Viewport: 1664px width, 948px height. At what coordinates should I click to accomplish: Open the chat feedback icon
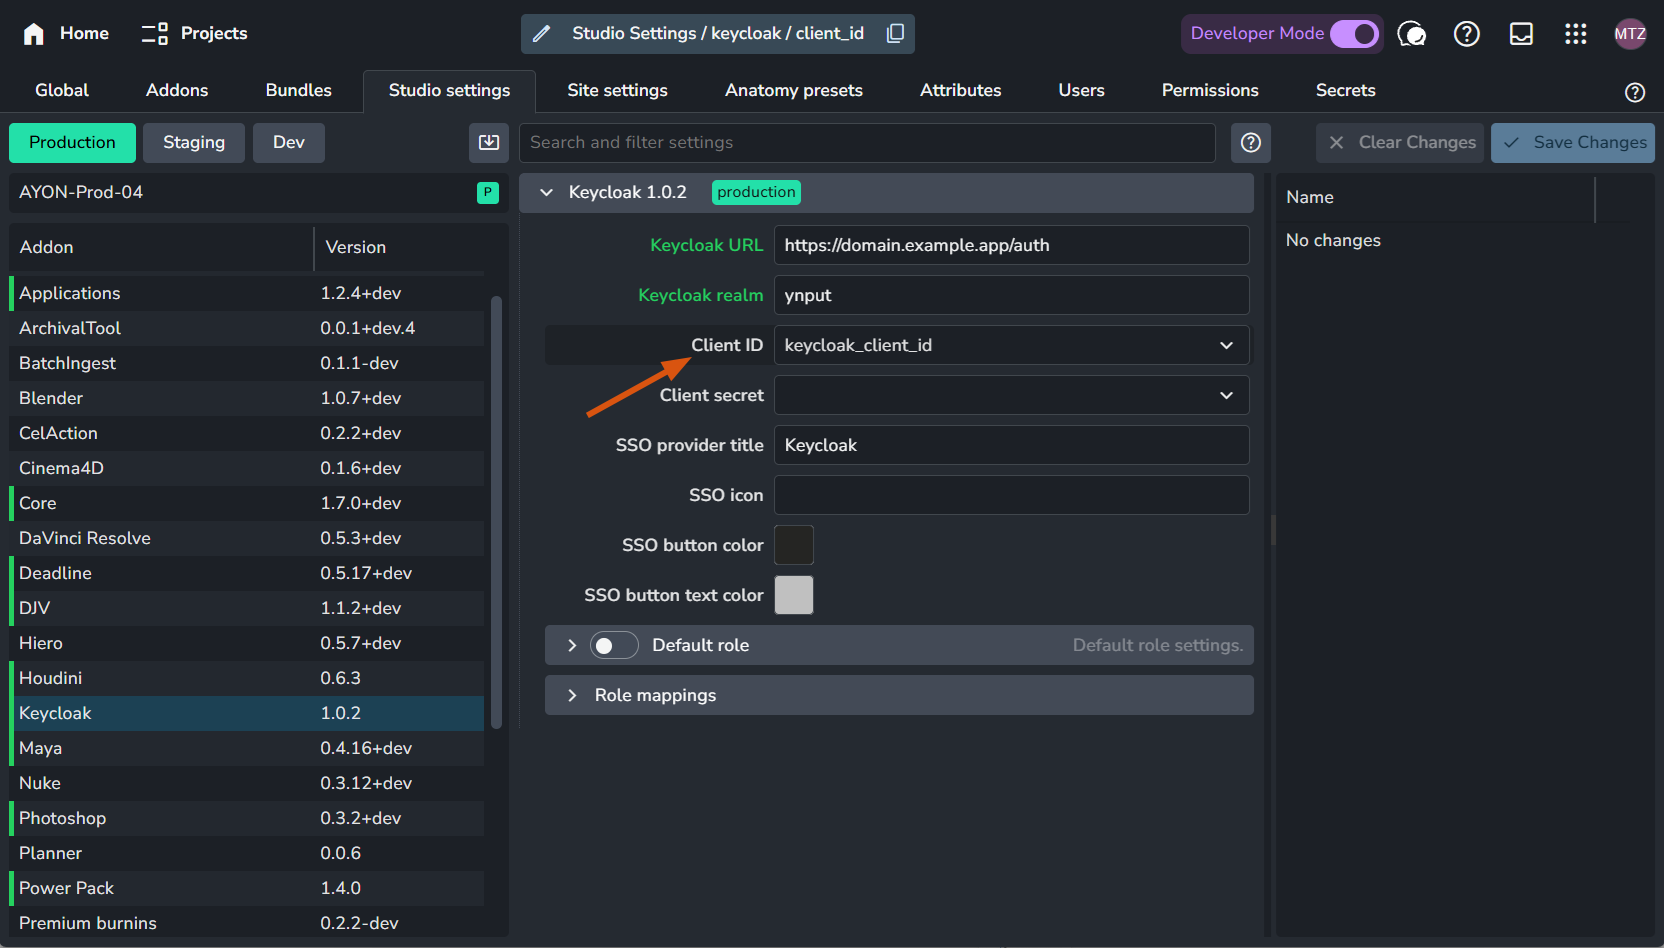1411,34
